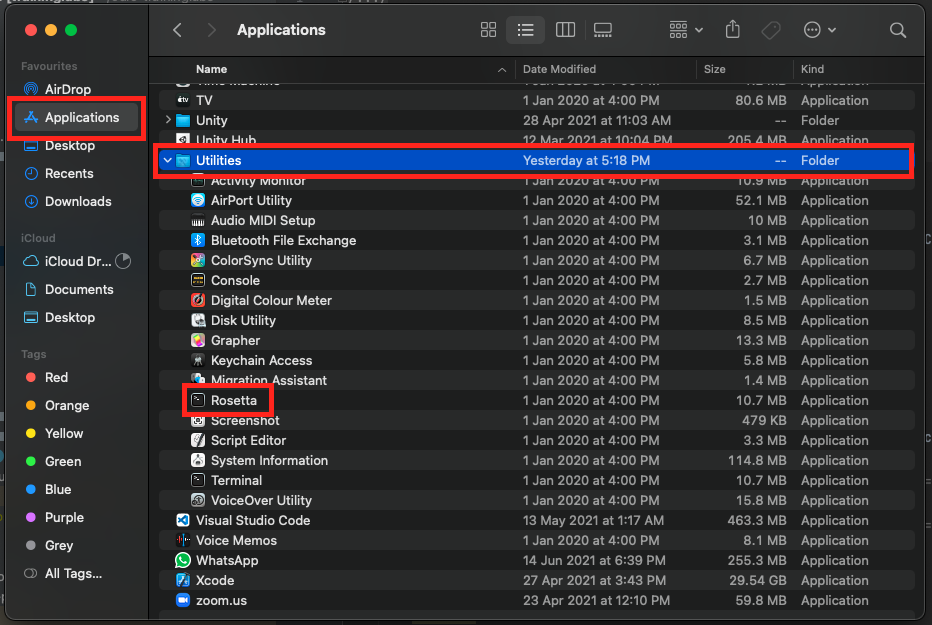Go forward with the forward arrow

(x=211, y=30)
